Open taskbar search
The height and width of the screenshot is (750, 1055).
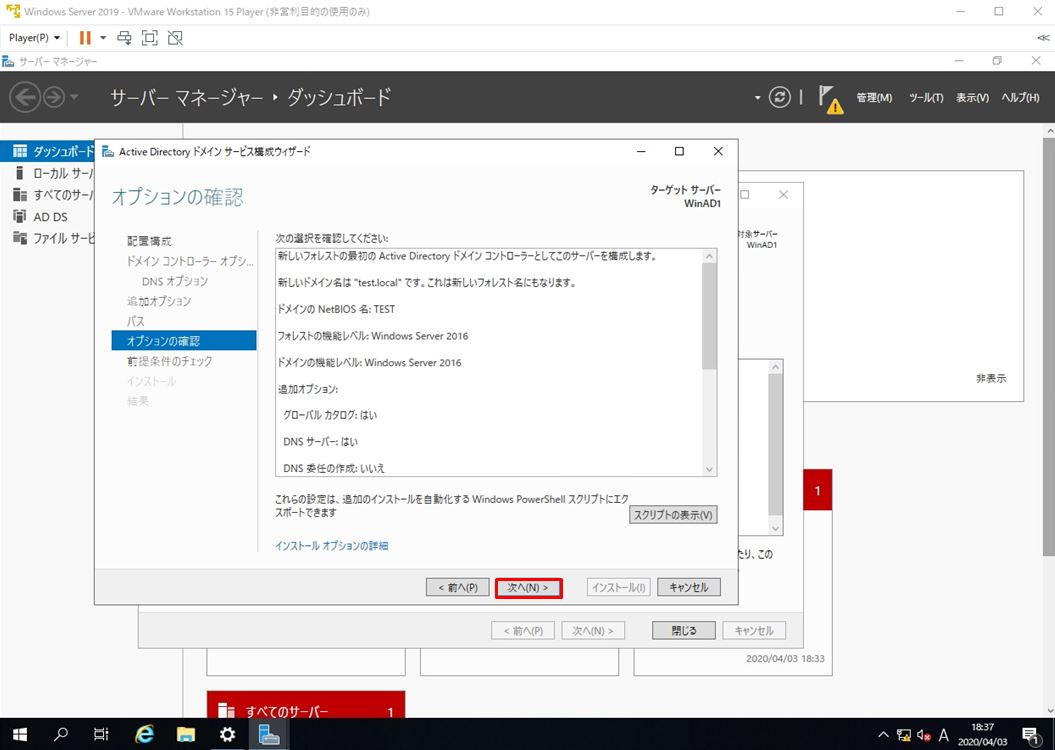[61, 735]
